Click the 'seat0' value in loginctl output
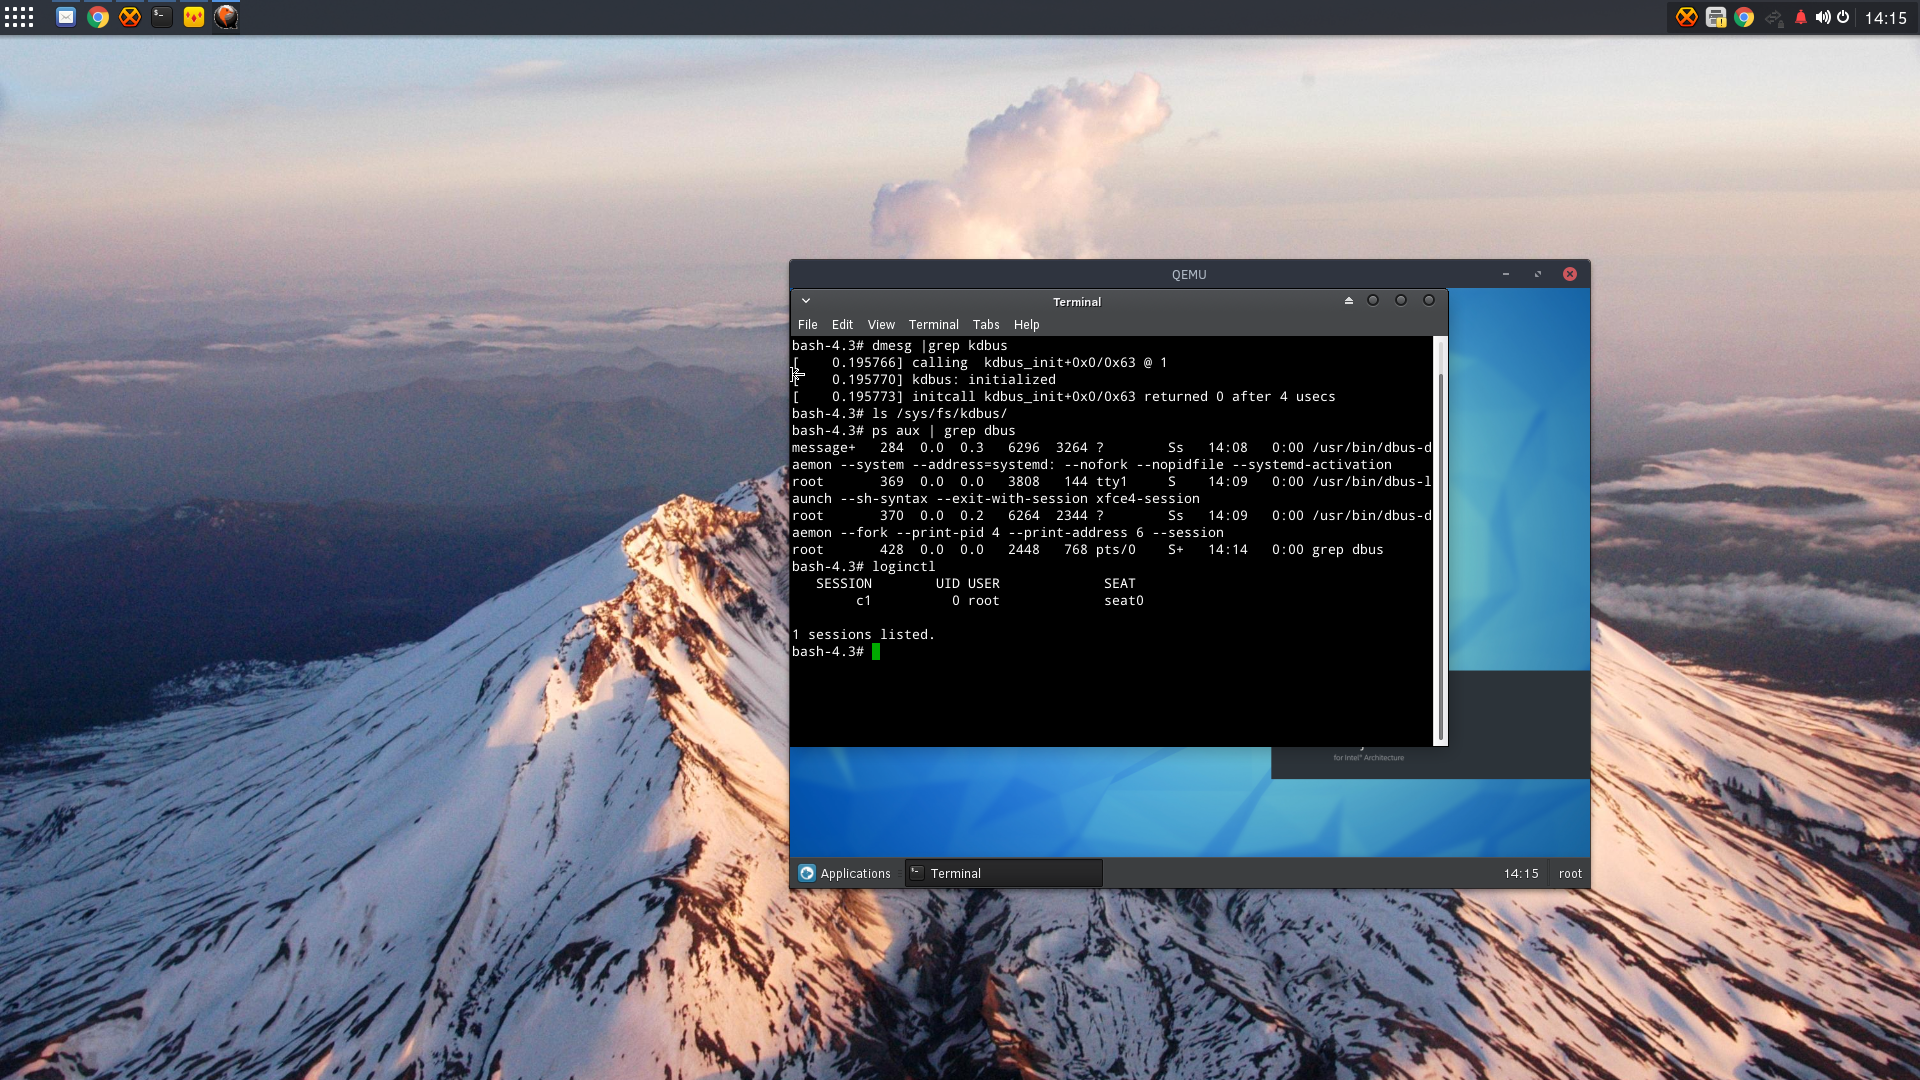 (x=1124, y=601)
